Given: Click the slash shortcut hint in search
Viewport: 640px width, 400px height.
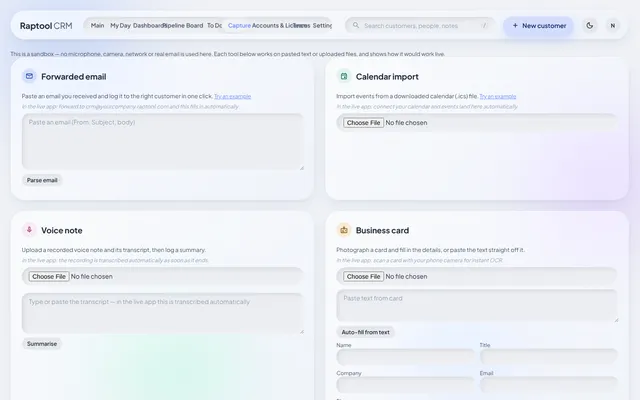Looking at the screenshot, I should click(x=484, y=25).
